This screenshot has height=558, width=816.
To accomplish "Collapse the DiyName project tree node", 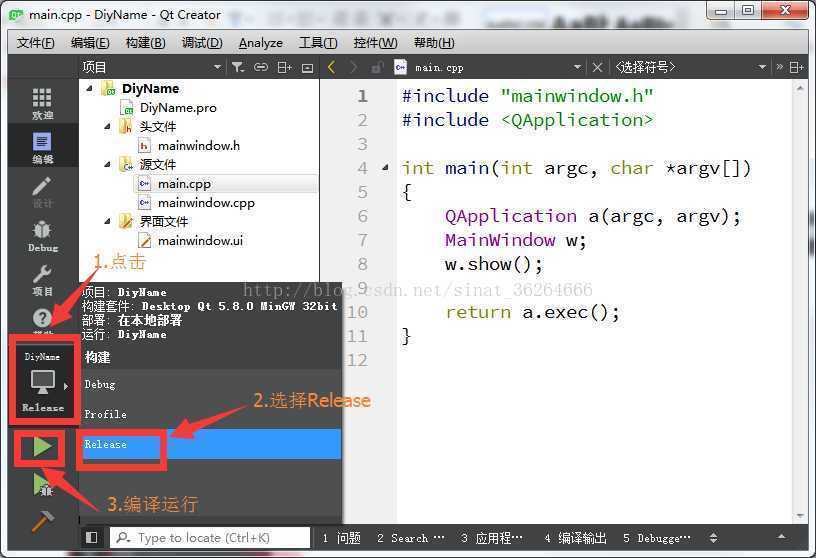I will click(90, 88).
